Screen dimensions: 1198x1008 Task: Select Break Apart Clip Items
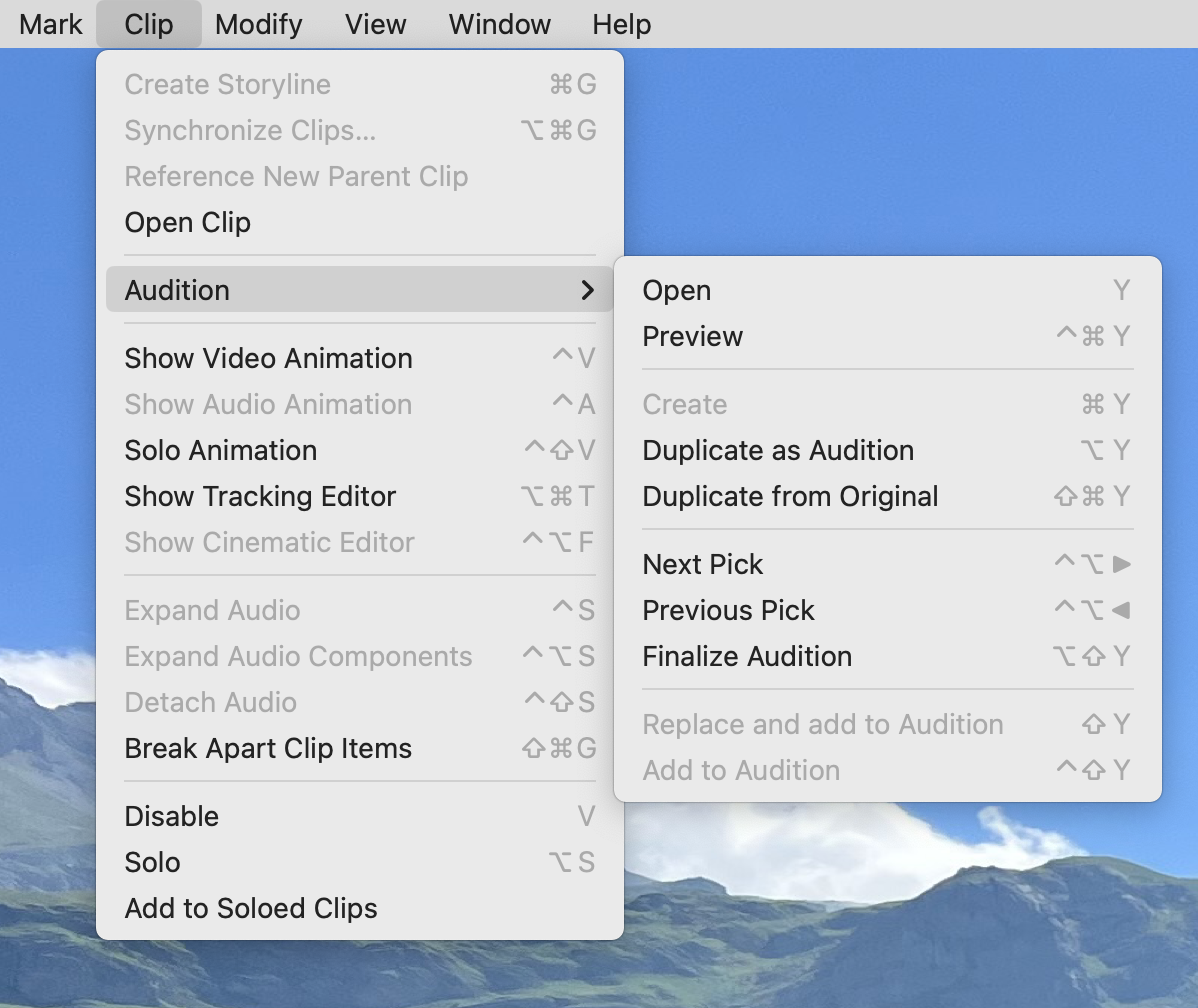tap(360, 748)
